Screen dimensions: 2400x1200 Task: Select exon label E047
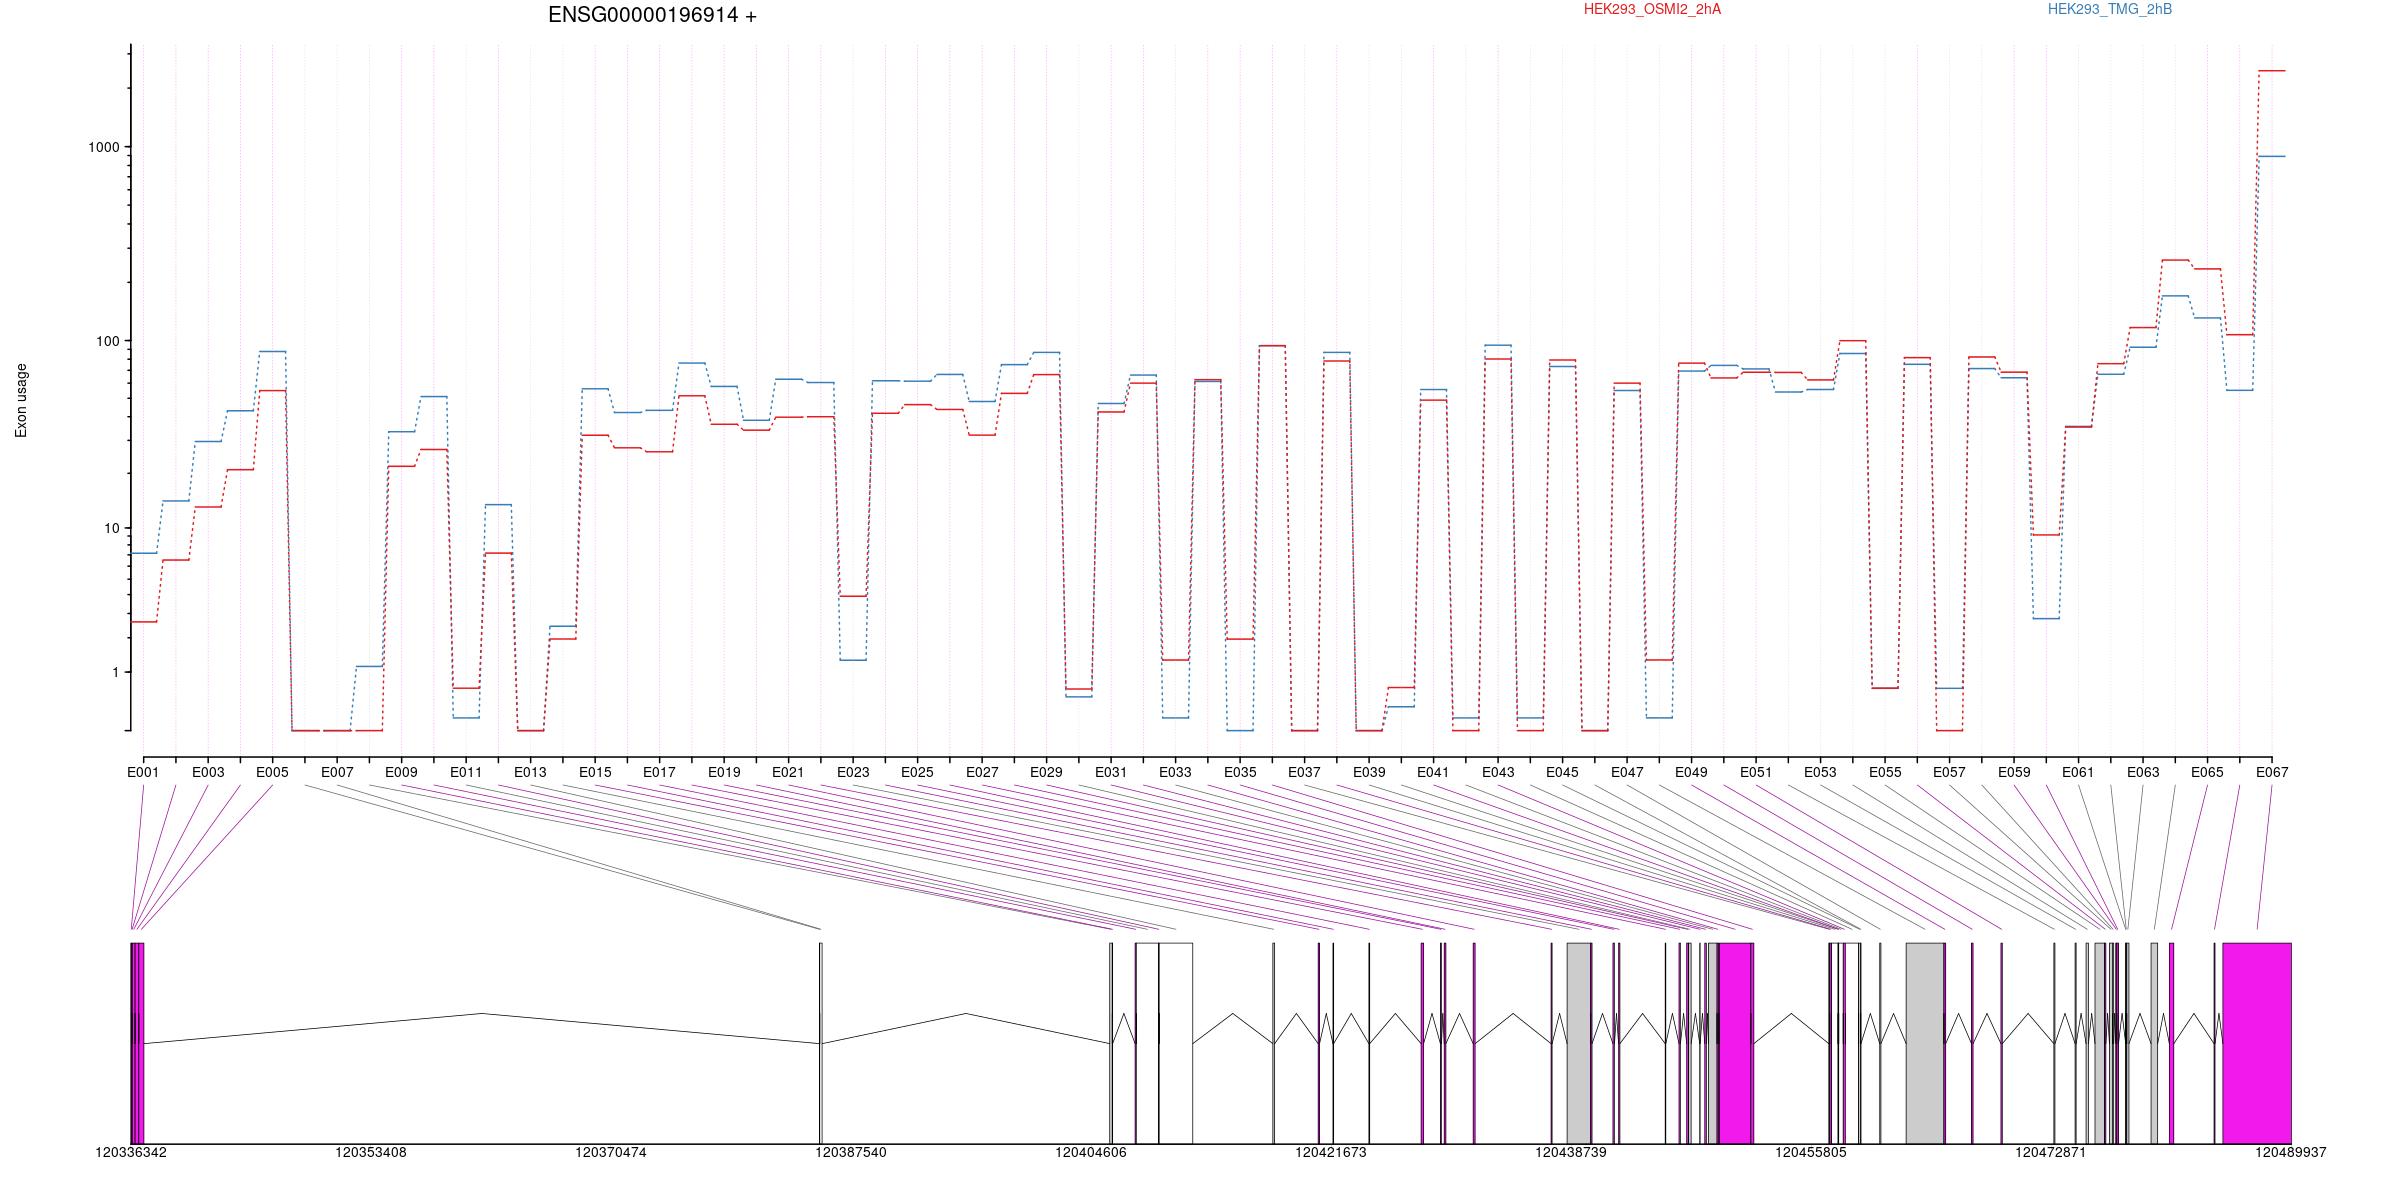click(1627, 772)
